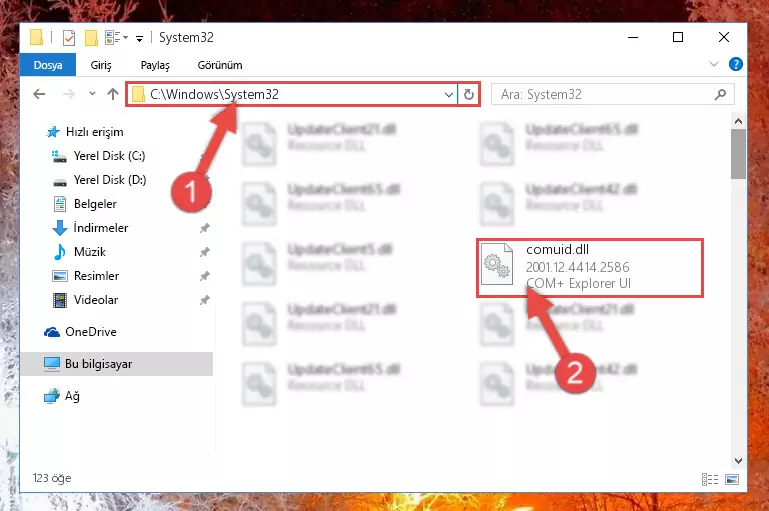Expand the ribbon with the chevron
Image resolution: width=769 pixels, height=511 pixels.
(714, 64)
